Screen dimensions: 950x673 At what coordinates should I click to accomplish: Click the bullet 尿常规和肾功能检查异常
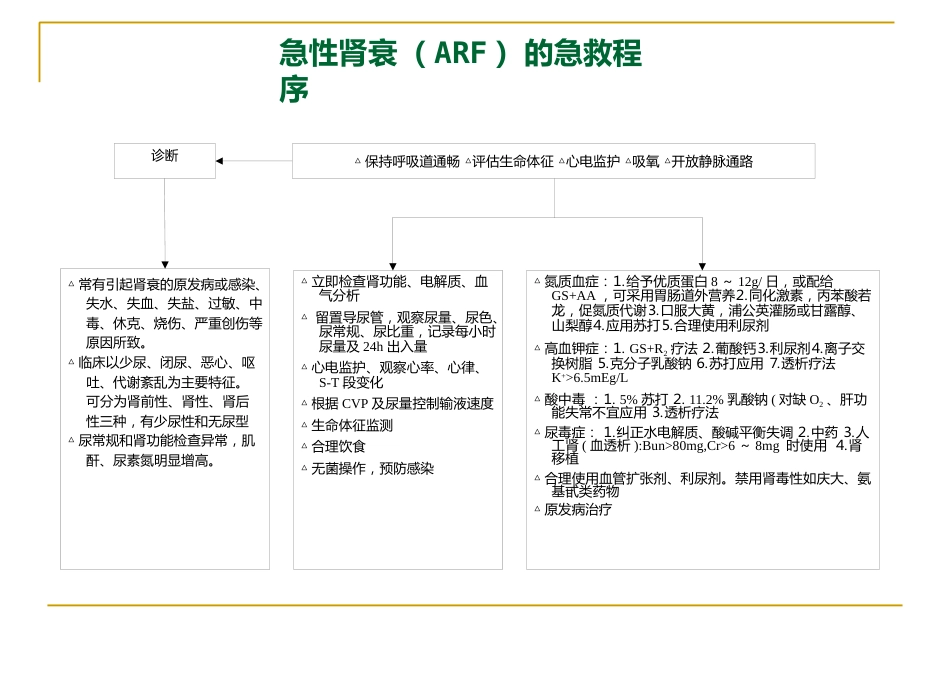click(167, 440)
